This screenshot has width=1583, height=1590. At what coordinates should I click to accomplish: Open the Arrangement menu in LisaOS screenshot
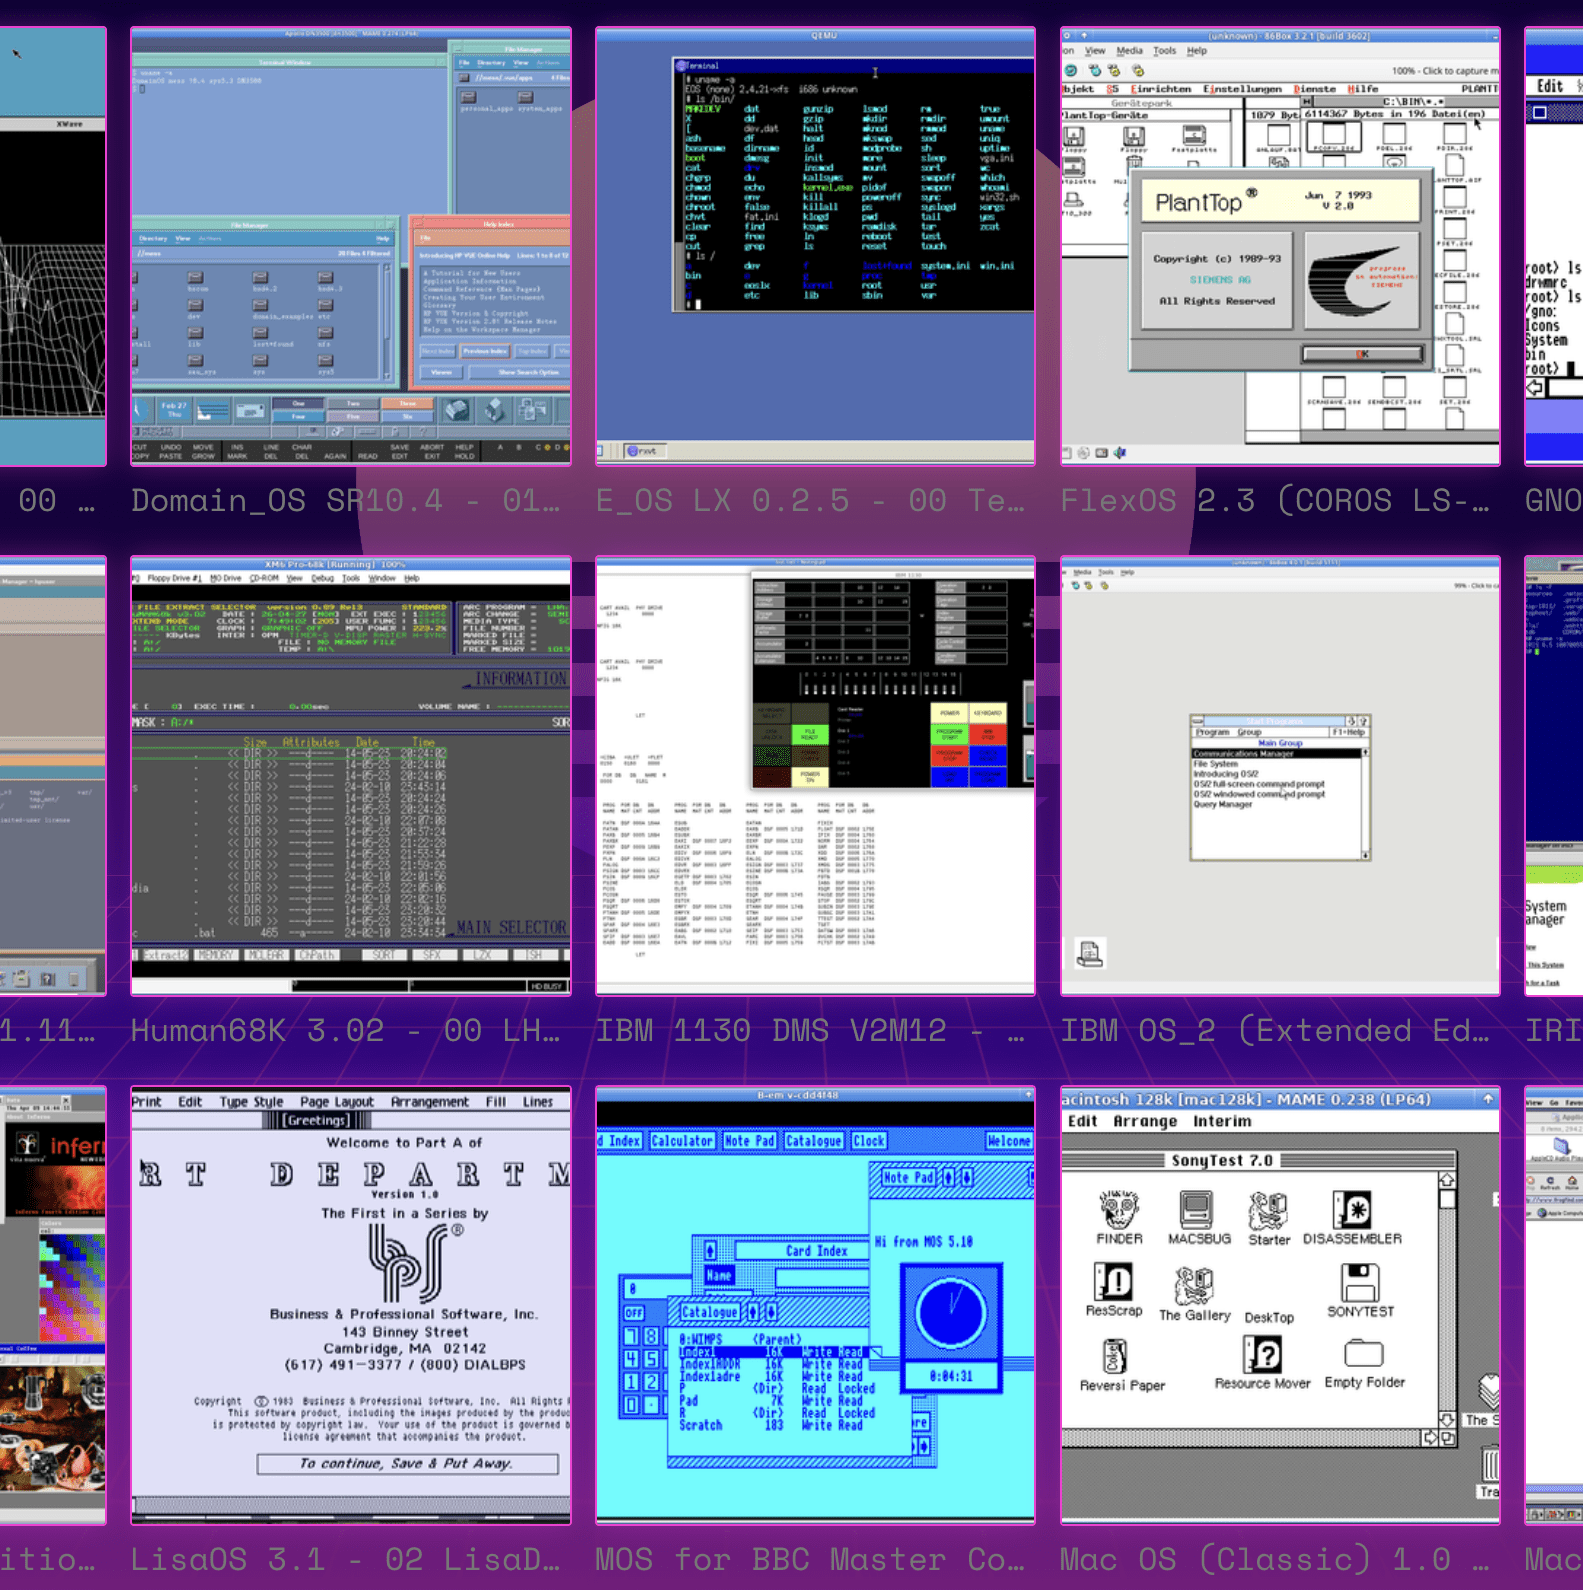pos(429,1101)
